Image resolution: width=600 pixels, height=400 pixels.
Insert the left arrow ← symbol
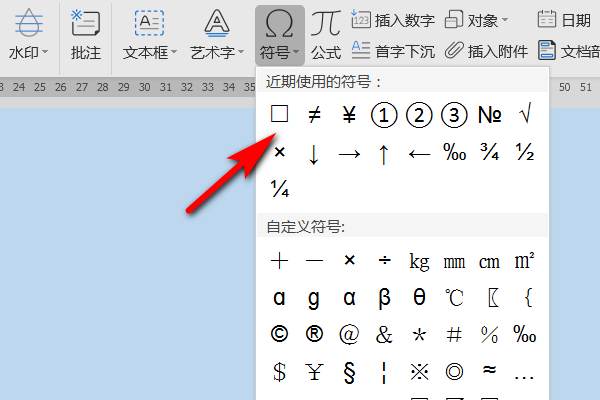(x=419, y=154)
